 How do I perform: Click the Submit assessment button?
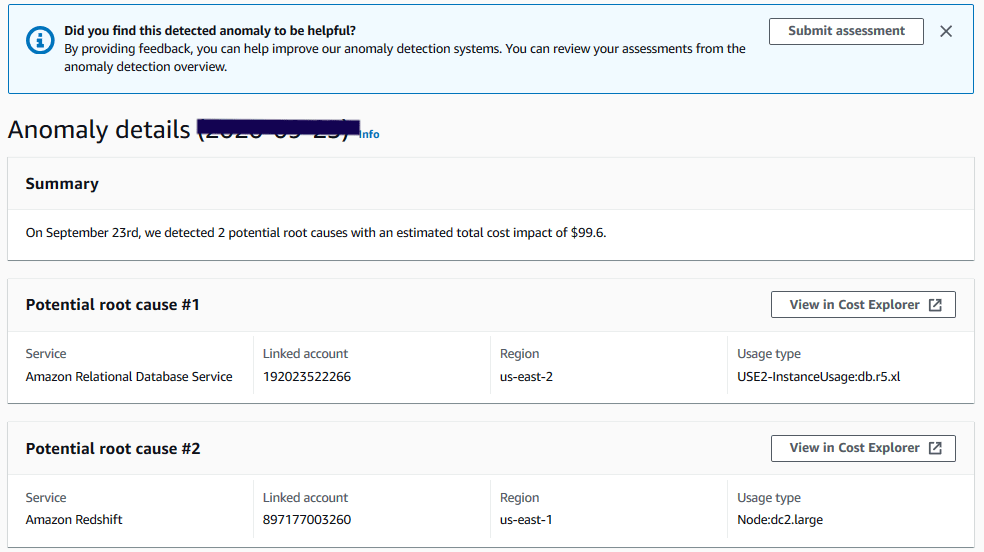[846, 31]
